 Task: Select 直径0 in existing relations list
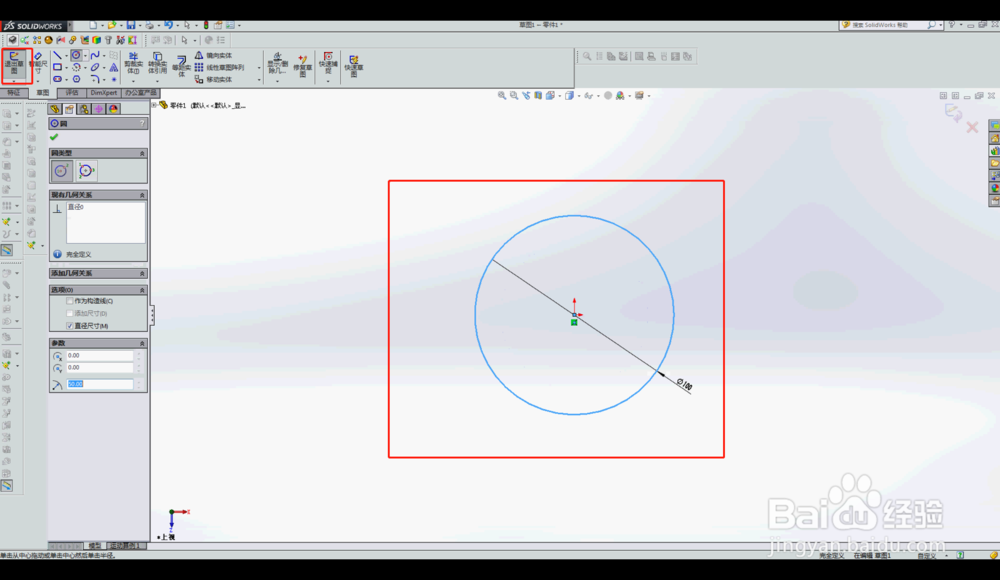click(76, 207)
